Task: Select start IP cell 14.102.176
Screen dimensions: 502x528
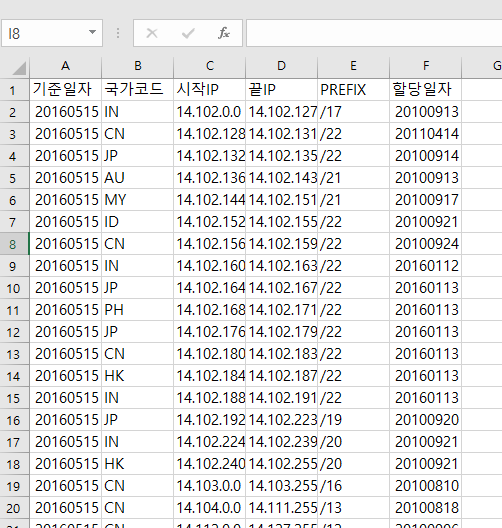Action: click(209, 332)
